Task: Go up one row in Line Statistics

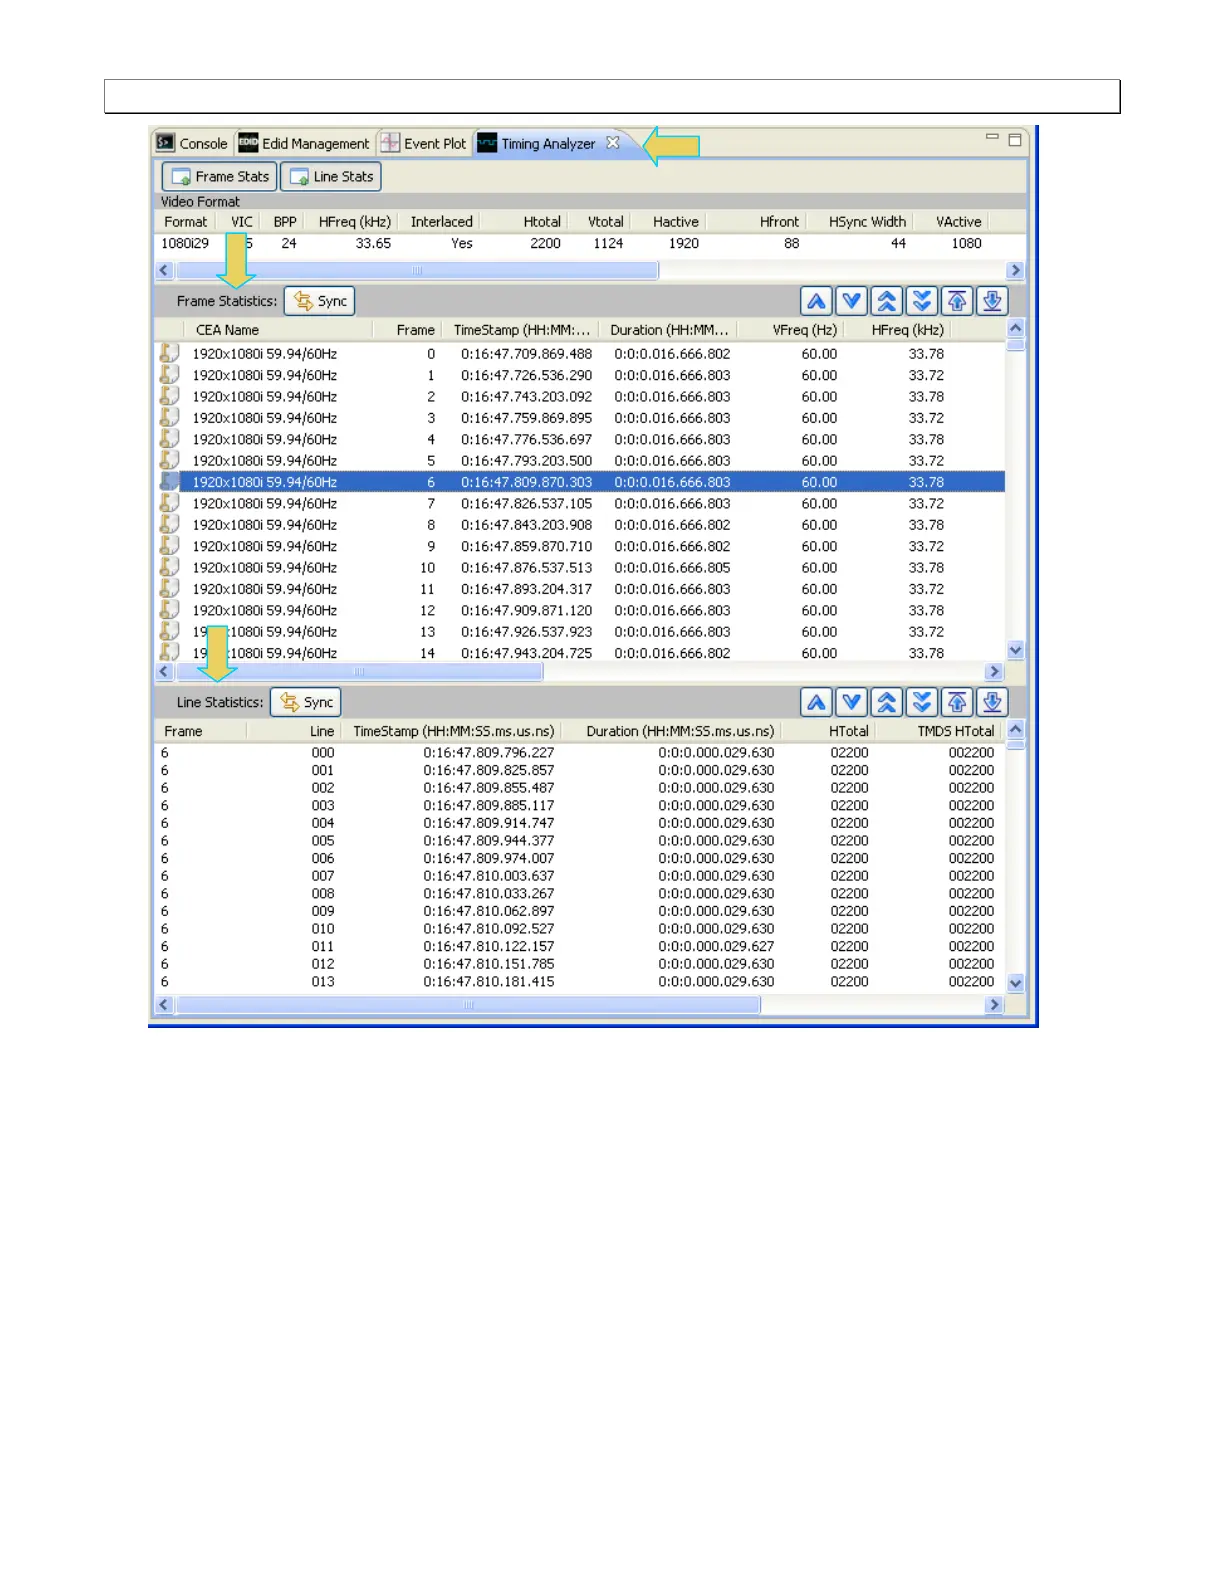Action: [817, 702]
